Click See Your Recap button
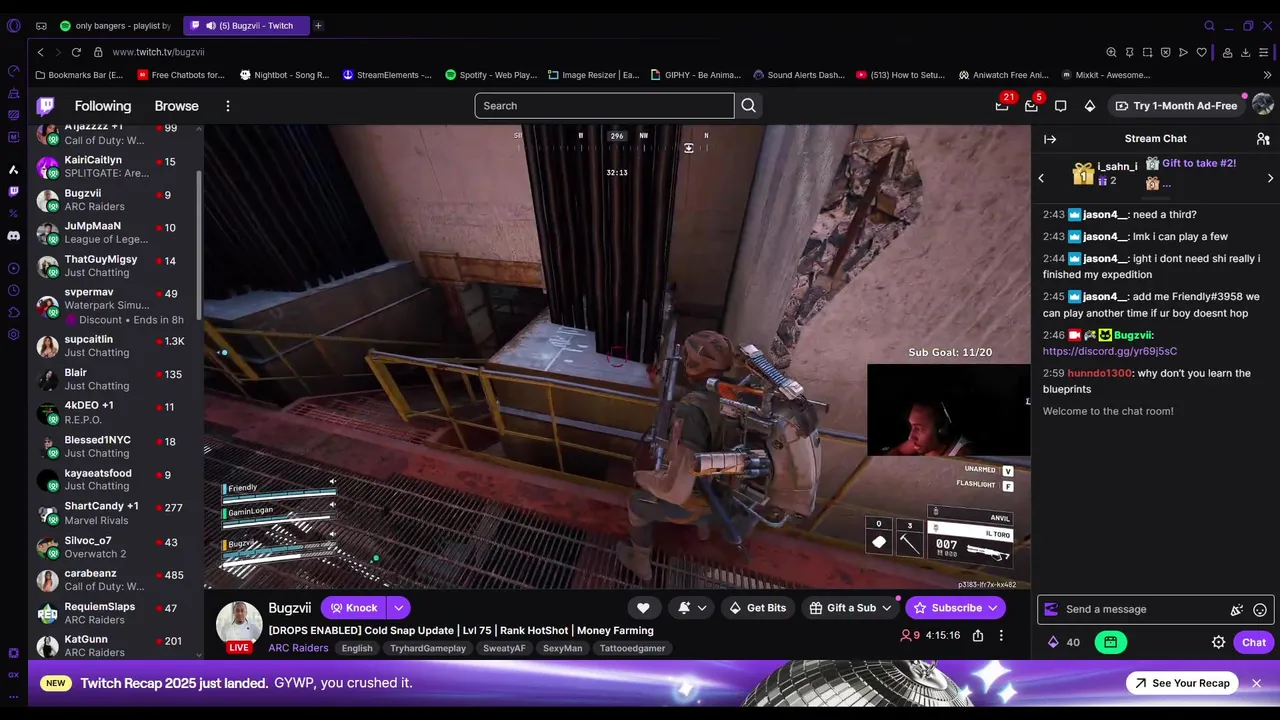The width and height of the screenshot is (1280, 720). pyautogui.click(x=1180, y=683)
